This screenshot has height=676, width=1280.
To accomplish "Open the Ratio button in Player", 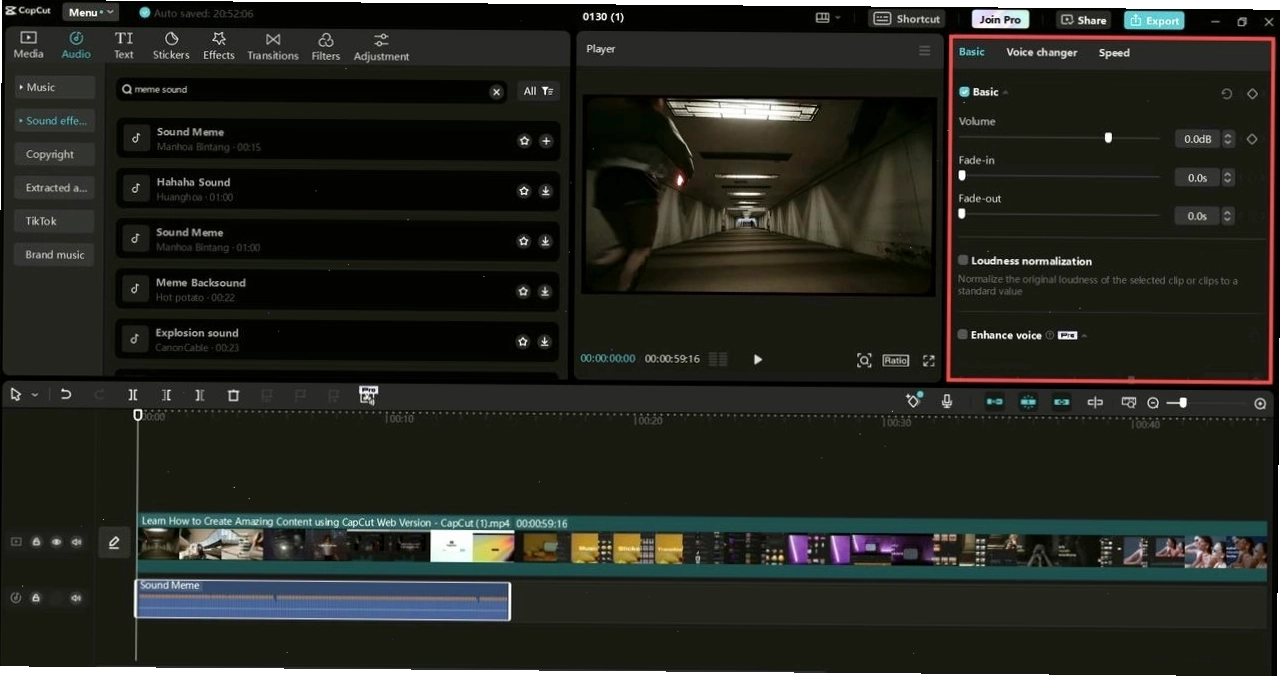I will tap(895, 360).
